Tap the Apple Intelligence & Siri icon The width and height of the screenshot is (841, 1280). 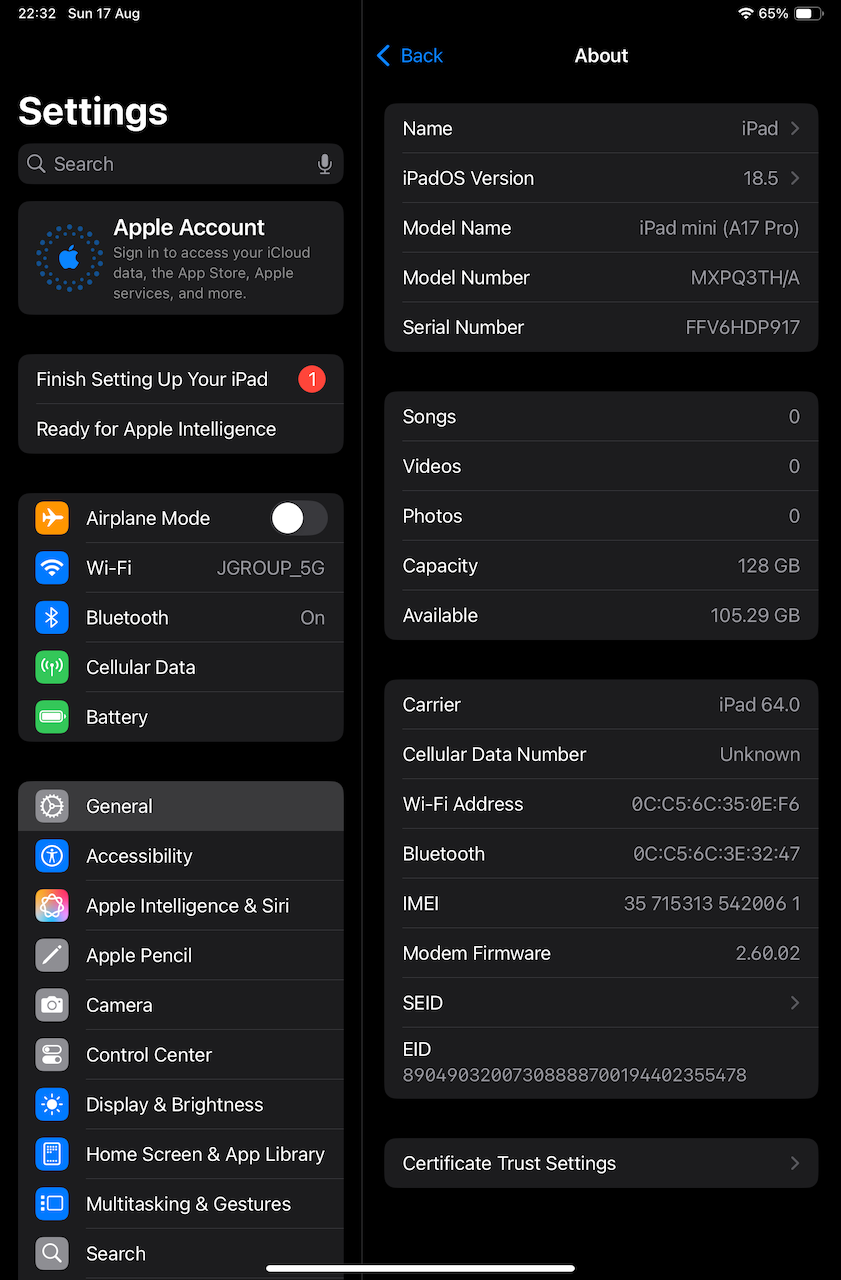point(52,906)
